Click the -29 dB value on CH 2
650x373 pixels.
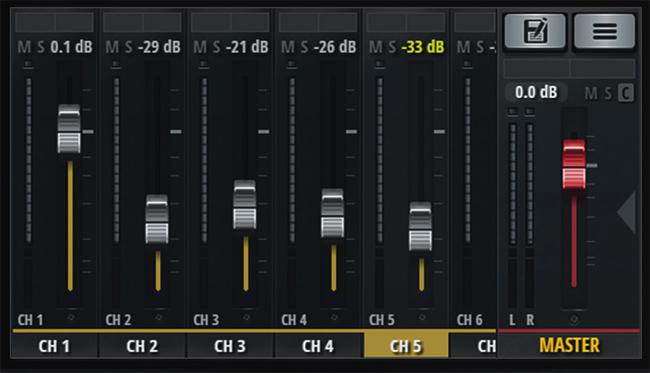(159, 47)
